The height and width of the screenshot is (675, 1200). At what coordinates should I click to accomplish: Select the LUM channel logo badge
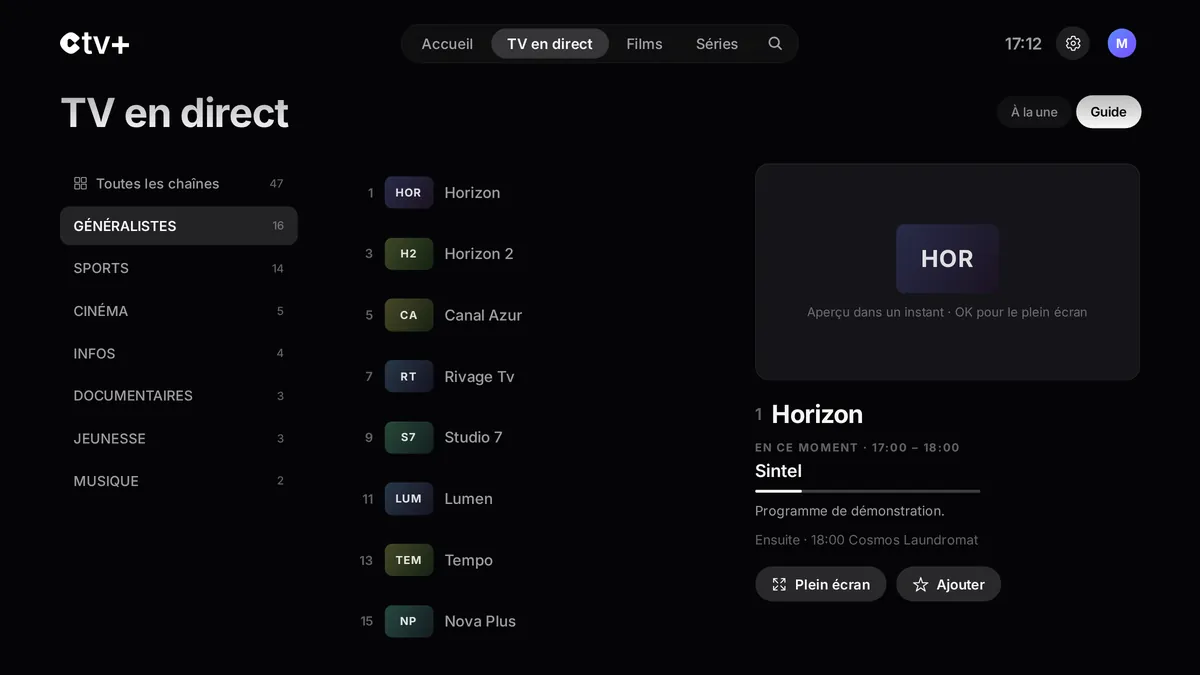[x=409, y=499]
